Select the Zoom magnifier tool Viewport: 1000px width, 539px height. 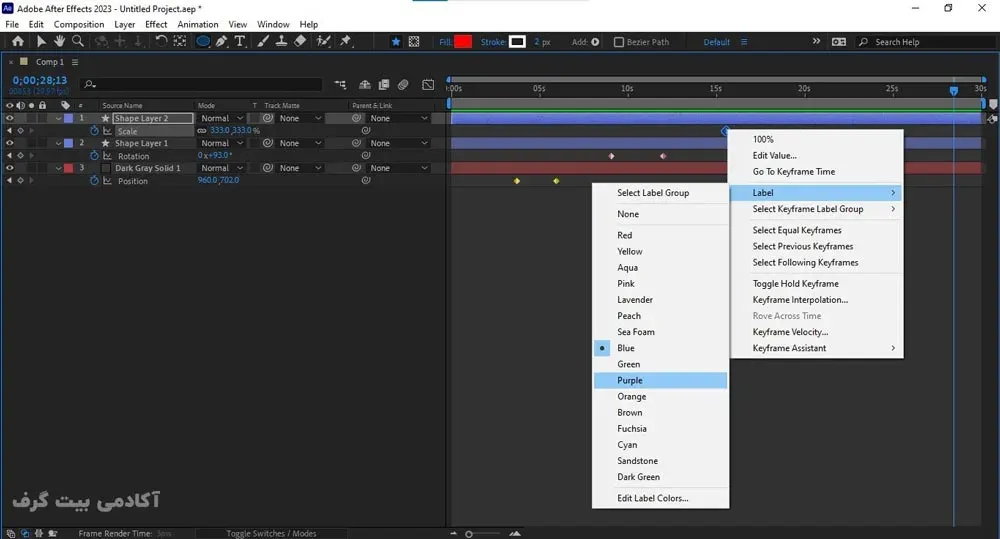coord(78,41)
